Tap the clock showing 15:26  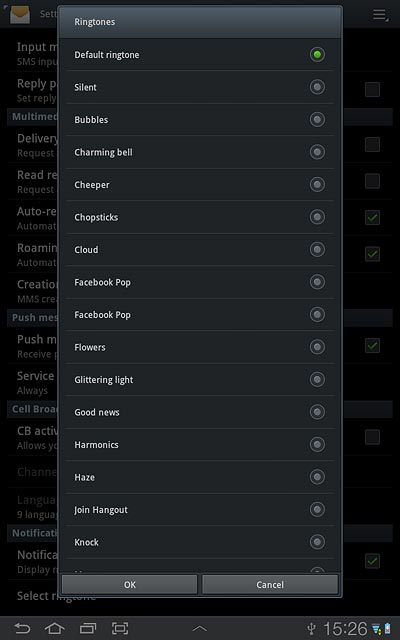[345, 629]
